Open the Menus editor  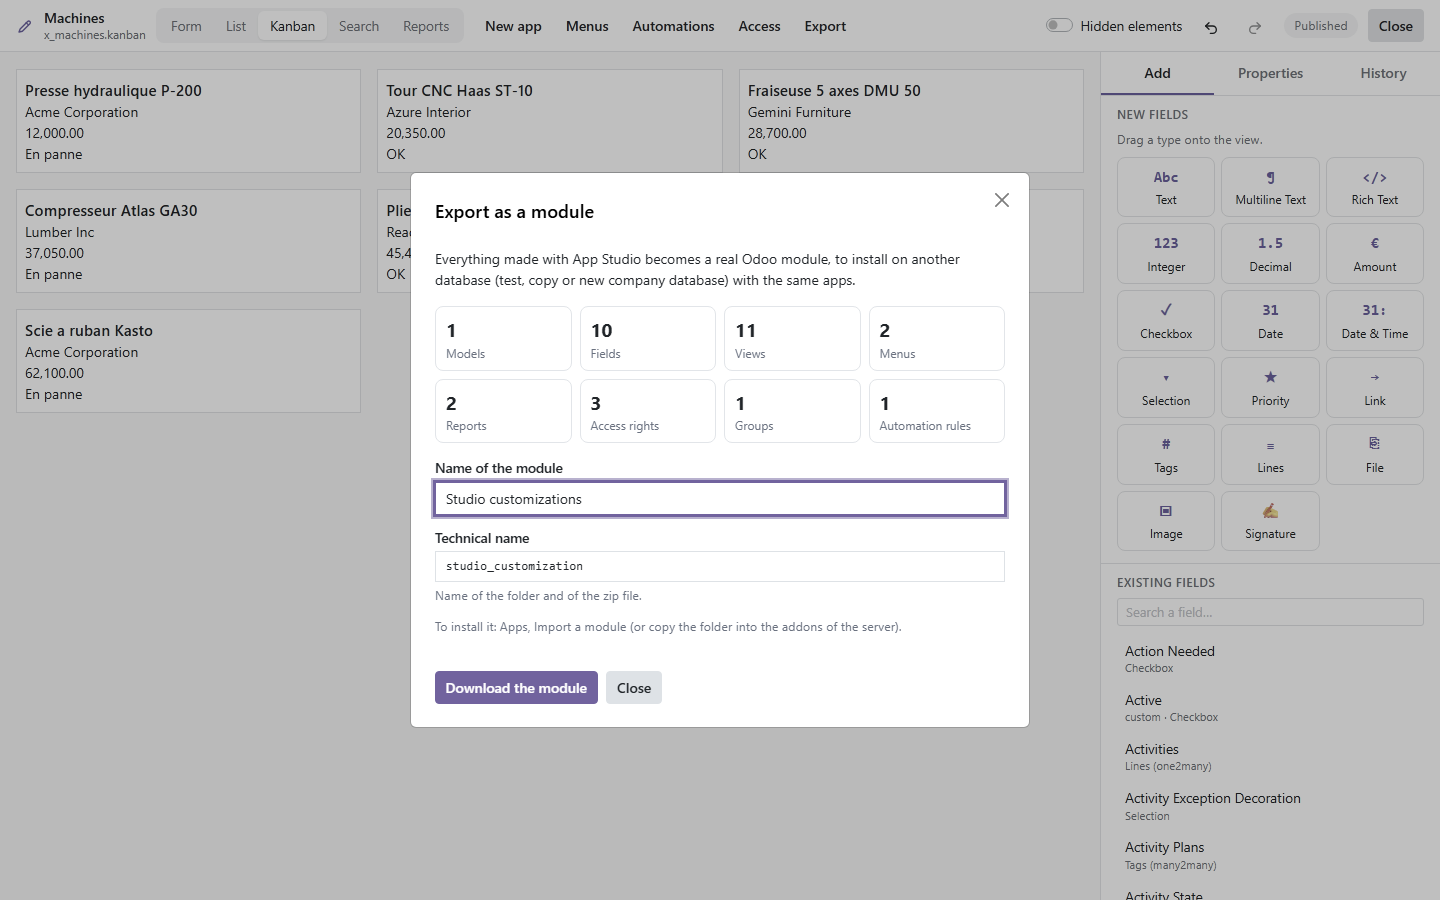[x=587, y=26]
